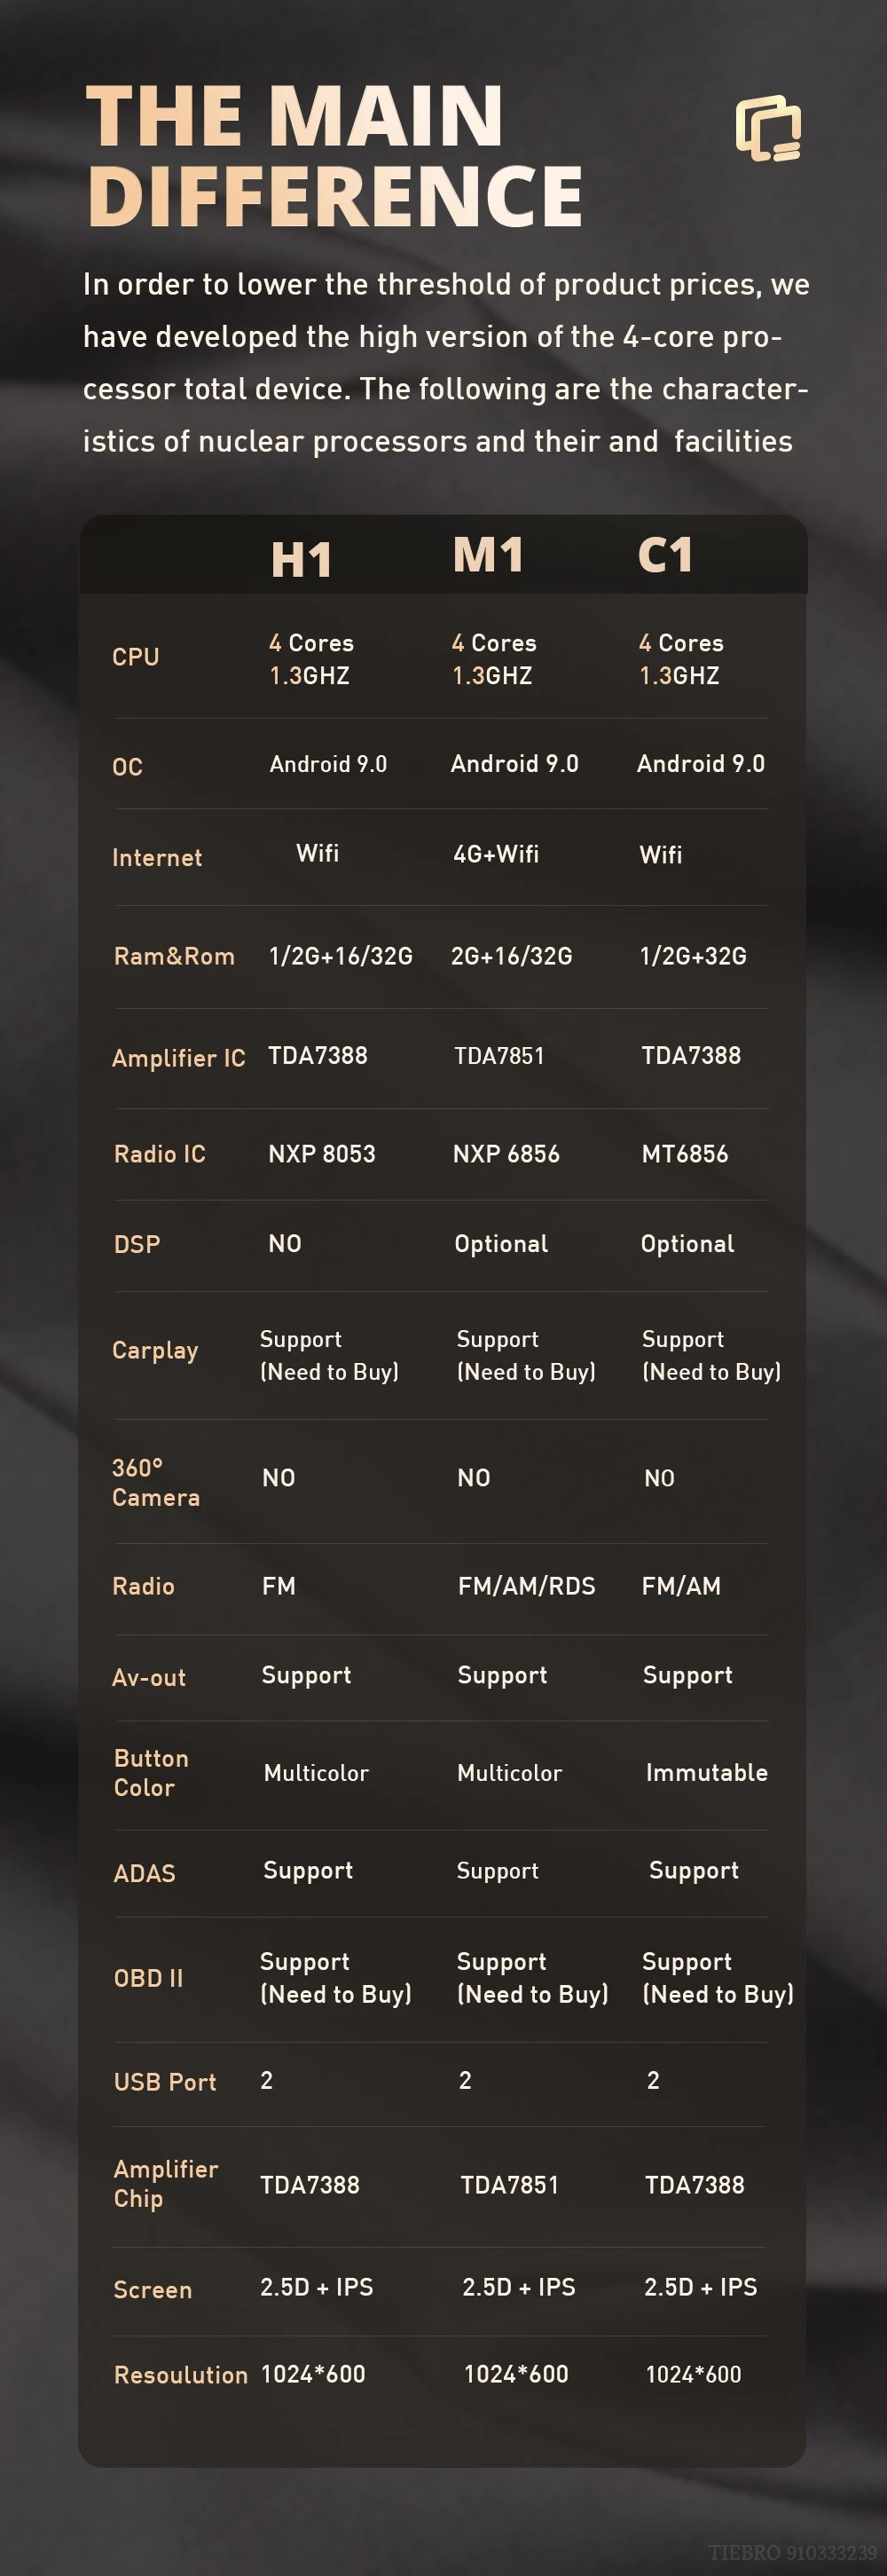Click the OBD II row label

(148, 1978)
